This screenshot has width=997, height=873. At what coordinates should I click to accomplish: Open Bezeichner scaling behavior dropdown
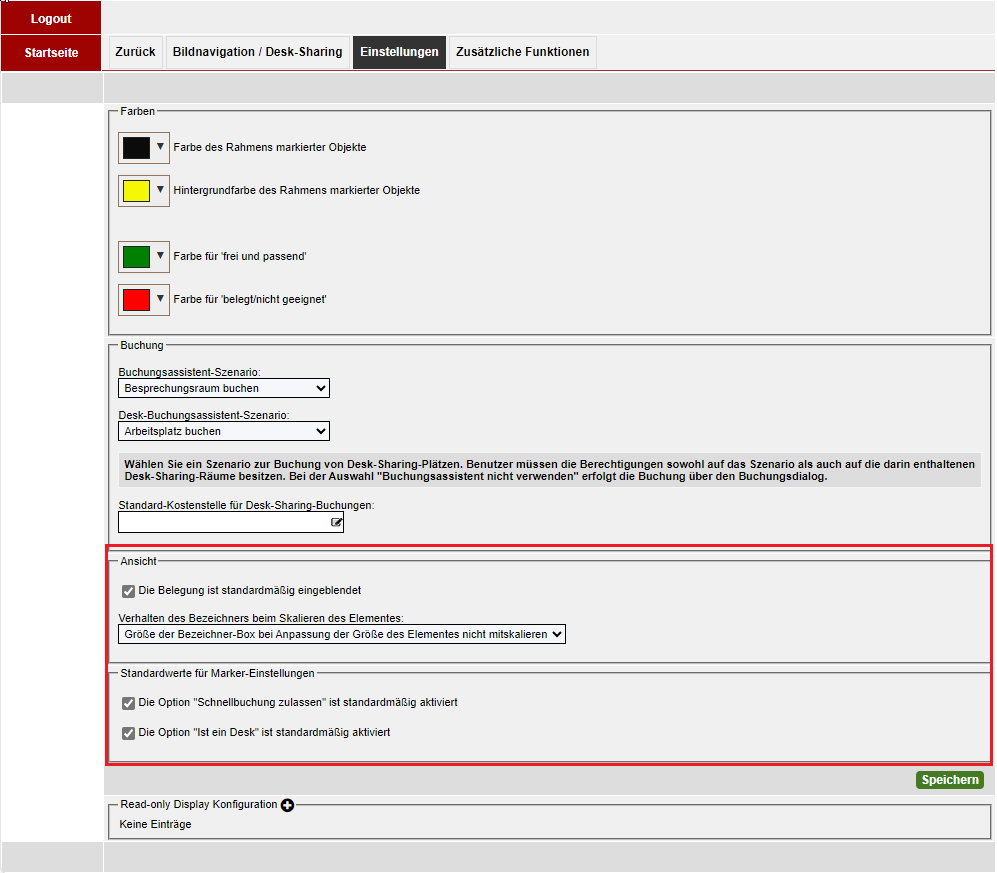click(341, 634)
